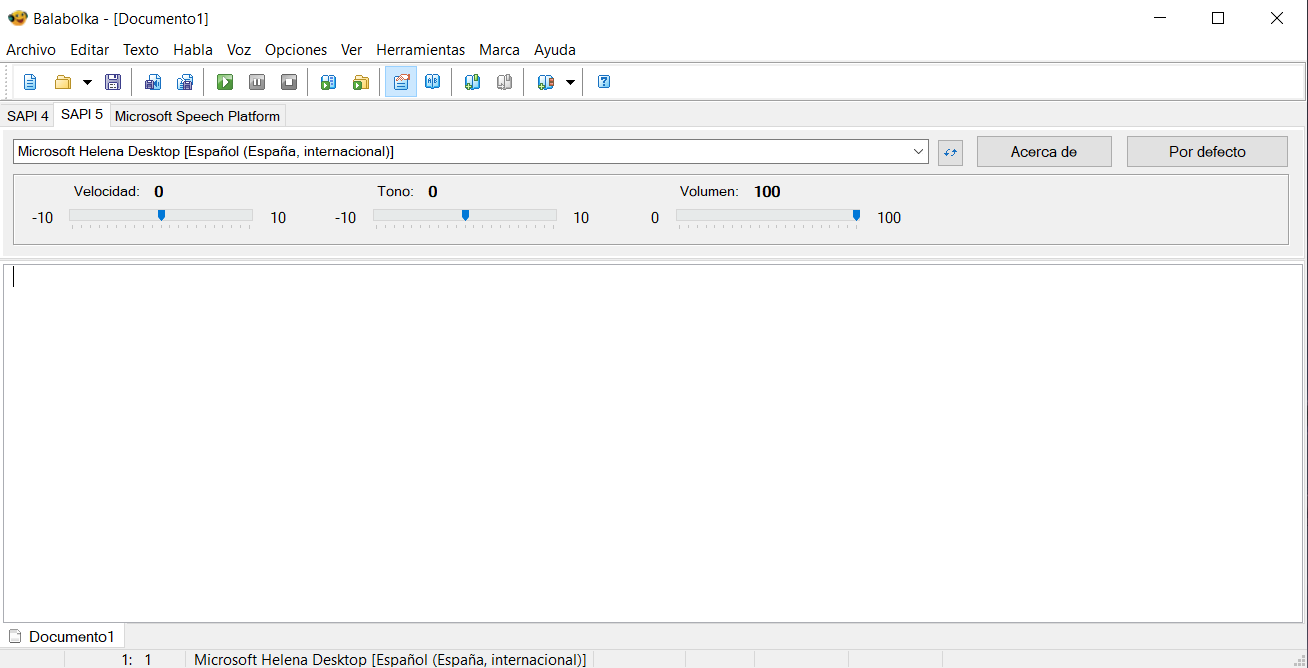Click the cursor position 1: 1 in status bar

point(136,660)
